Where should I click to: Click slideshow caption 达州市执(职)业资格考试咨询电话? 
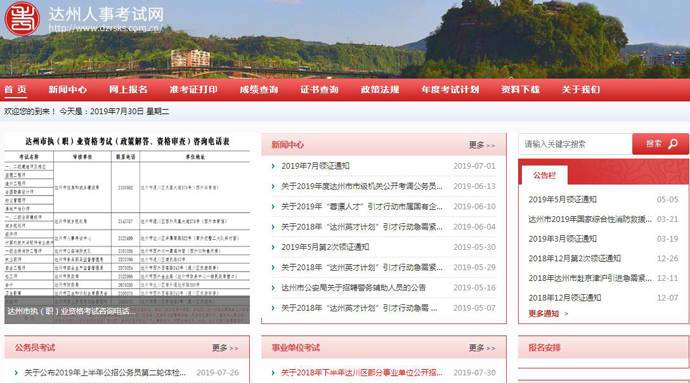point(71,311)
